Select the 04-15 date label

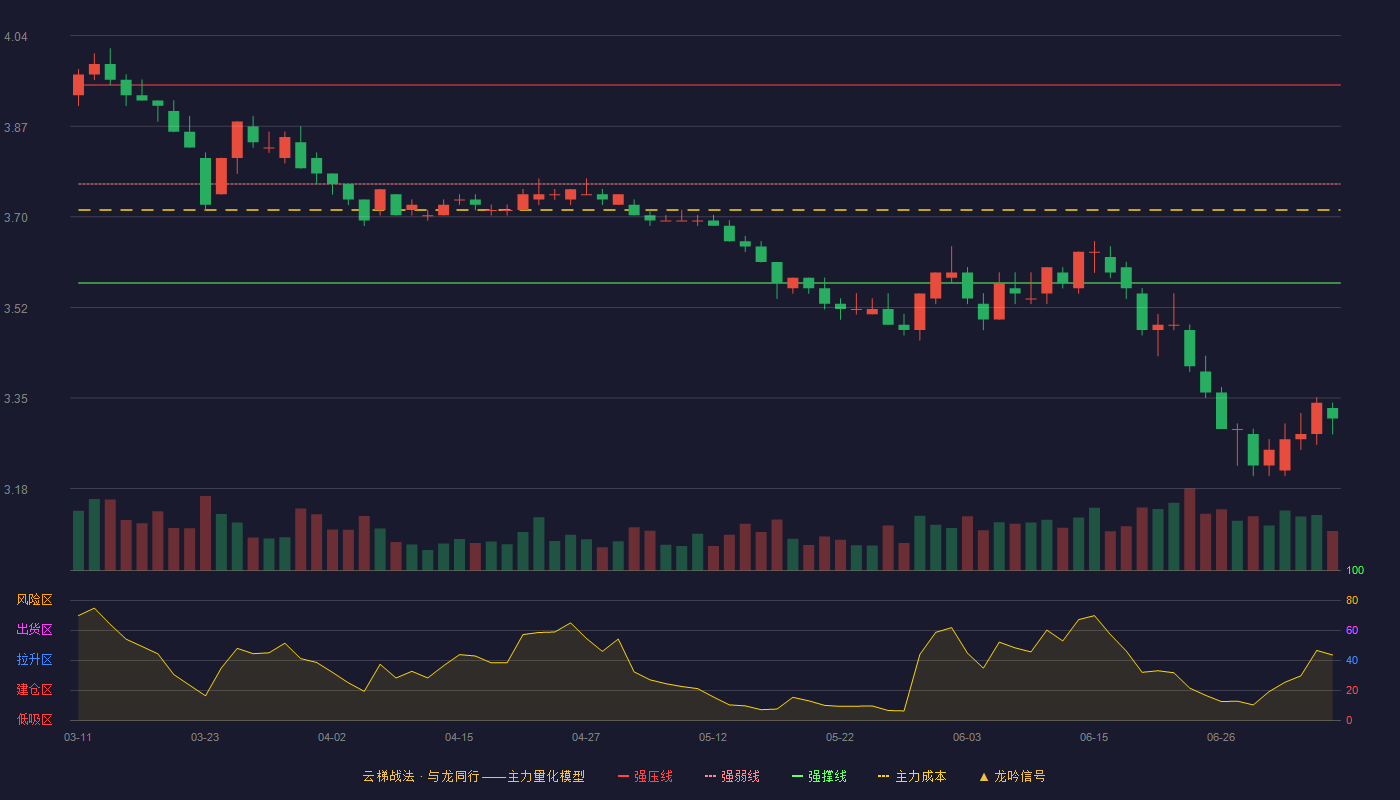pos(459,737)
